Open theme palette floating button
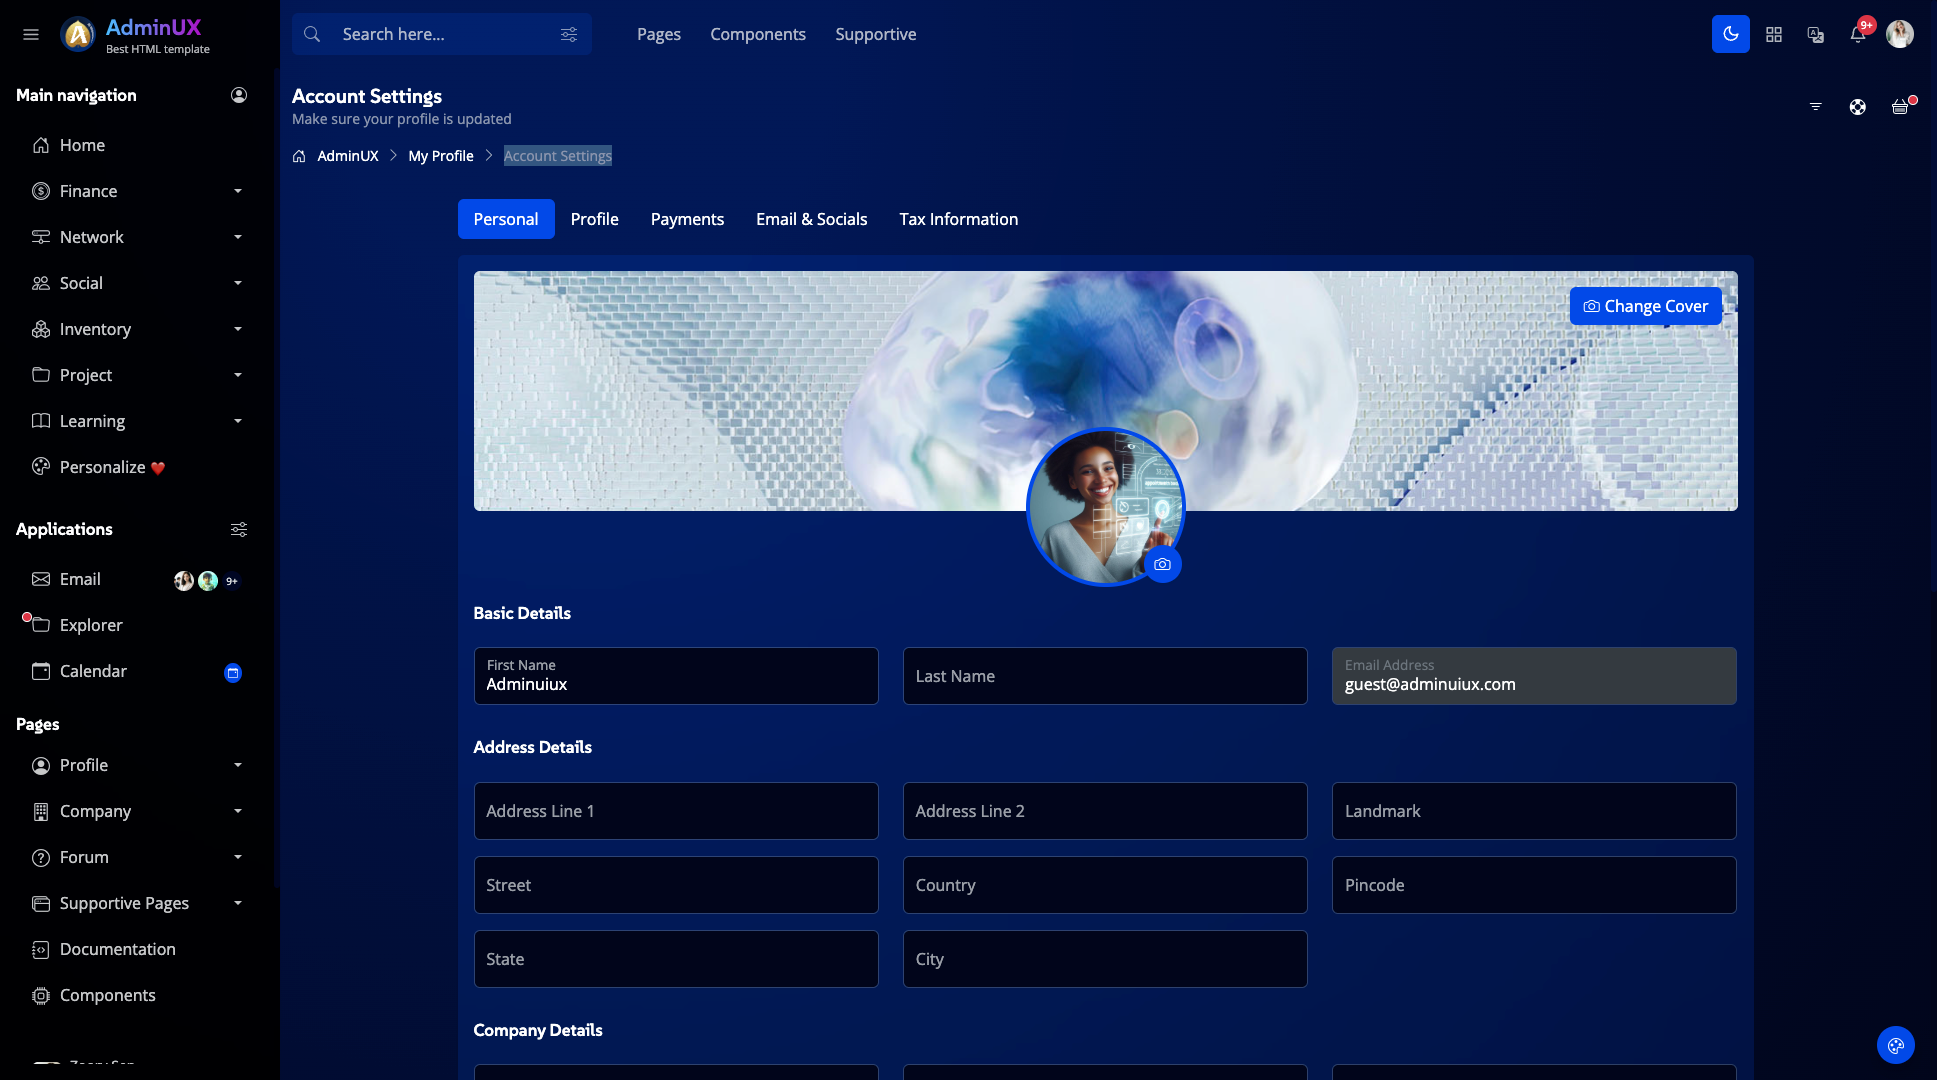 click(1895, 1045)
